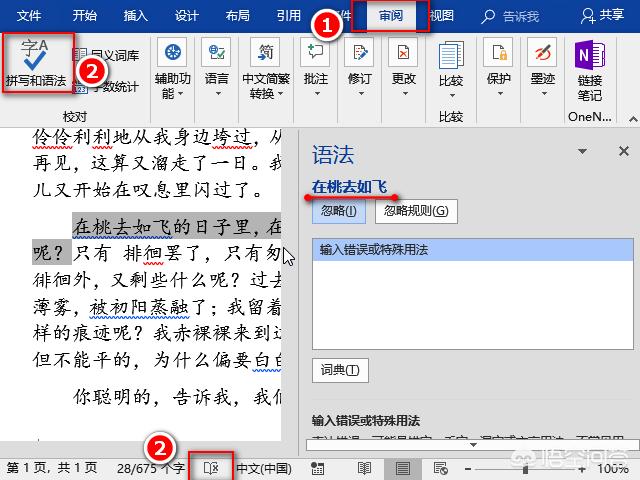Click the flagged word 伶伶 in the document
This screenshot has width=640, height=480.
(52, 137)
